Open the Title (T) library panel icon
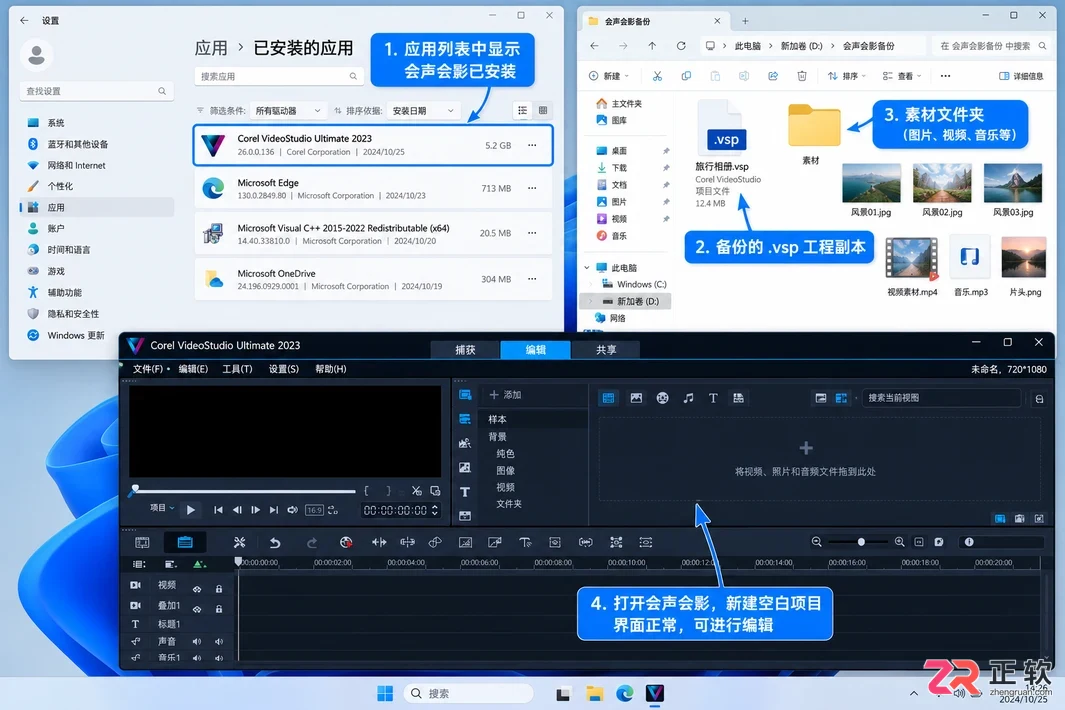This screenshot has width=1065, height=710. [x=465, y=492]
